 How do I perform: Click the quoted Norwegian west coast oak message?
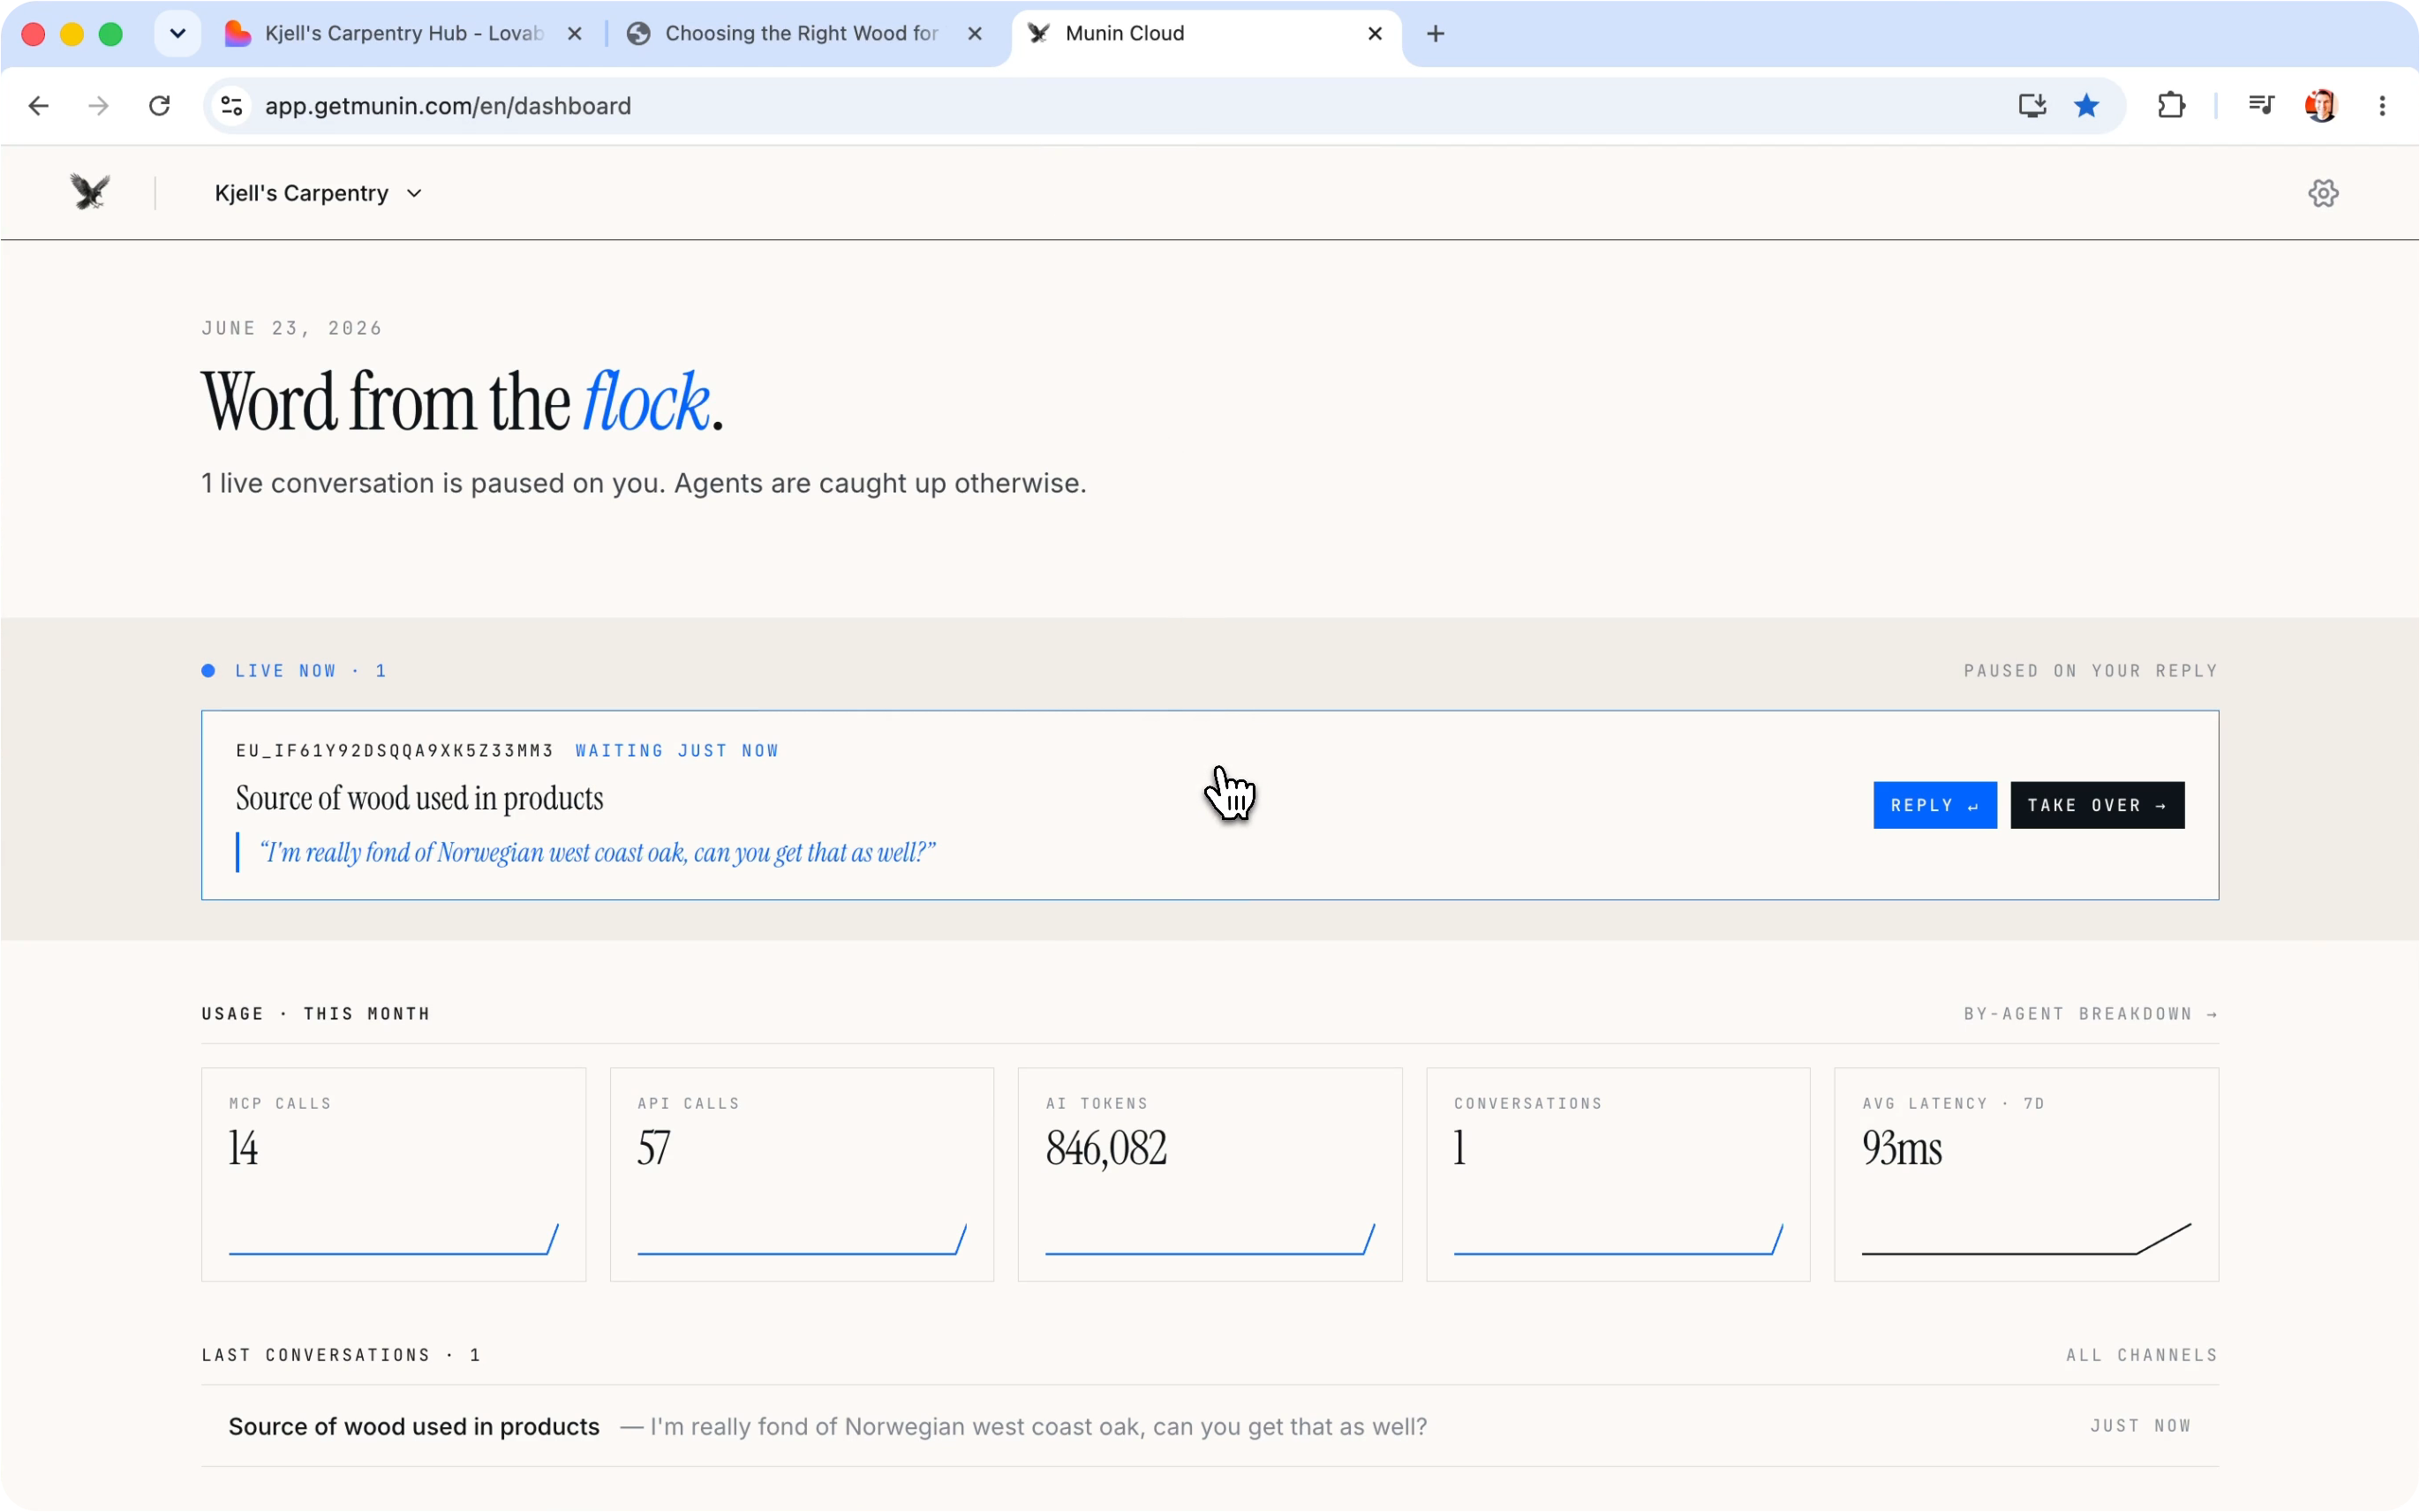click(x=597, y=852)
